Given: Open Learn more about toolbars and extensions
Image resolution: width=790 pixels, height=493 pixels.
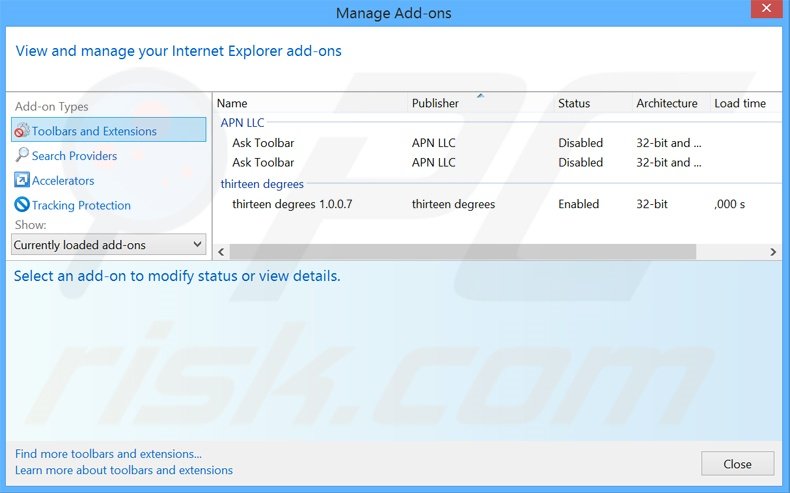Looking at the screenshot, I should pyautogui.click(x=123, y=470).
